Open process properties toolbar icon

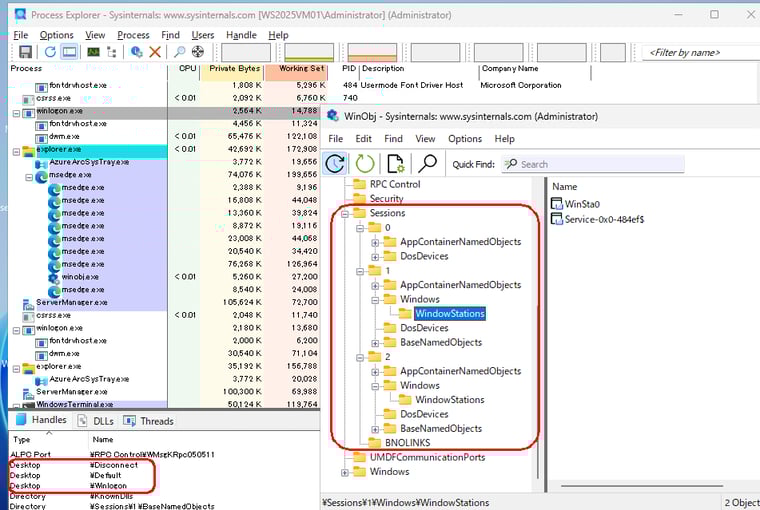coord(136,52)
